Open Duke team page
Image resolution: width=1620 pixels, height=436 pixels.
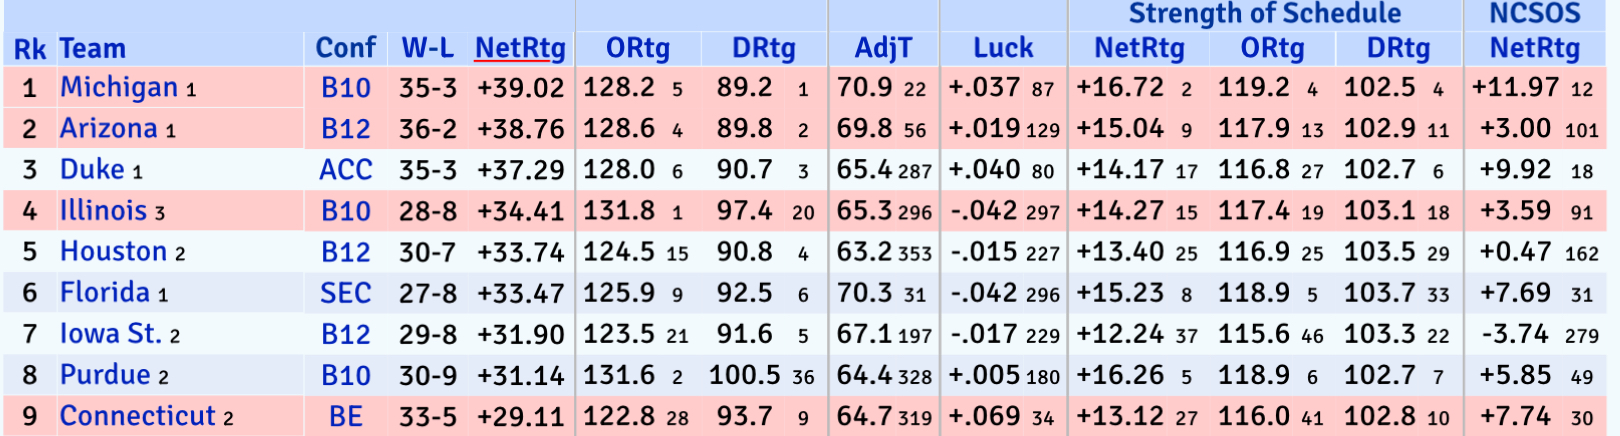pyautogui.click(x=92, y=169)
